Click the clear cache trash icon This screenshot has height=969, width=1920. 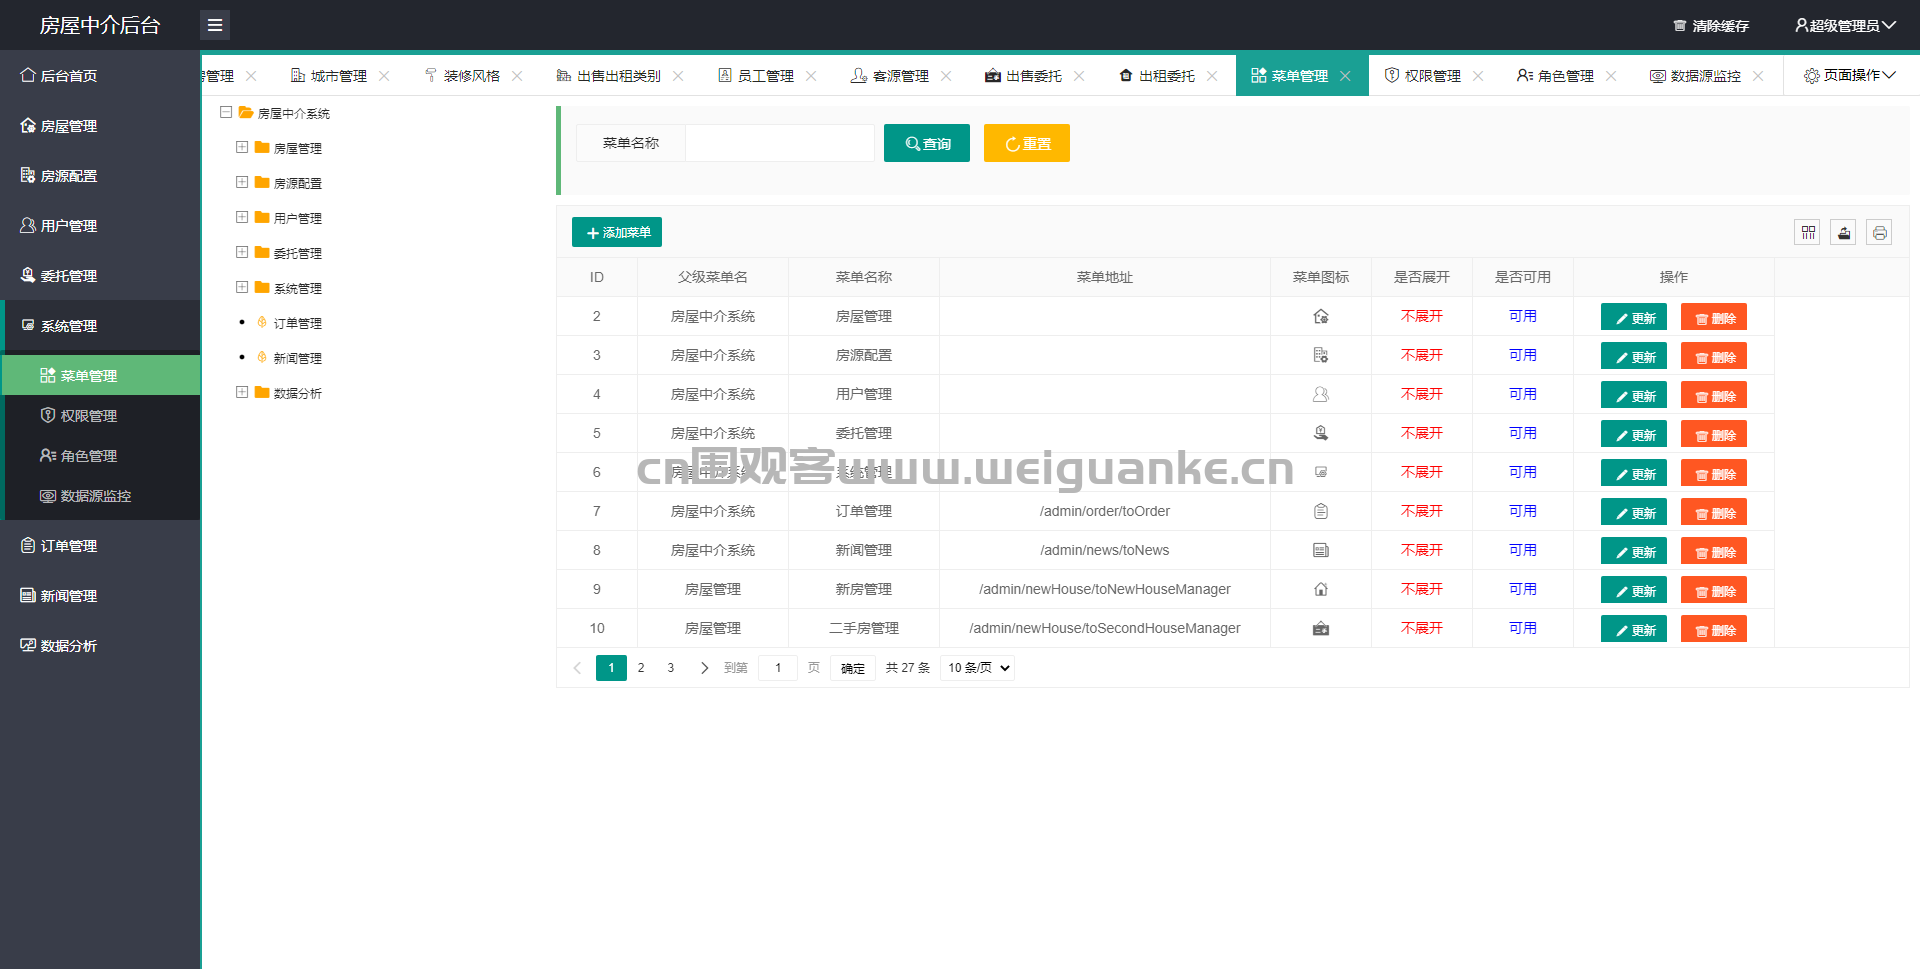coord(1680,26)
